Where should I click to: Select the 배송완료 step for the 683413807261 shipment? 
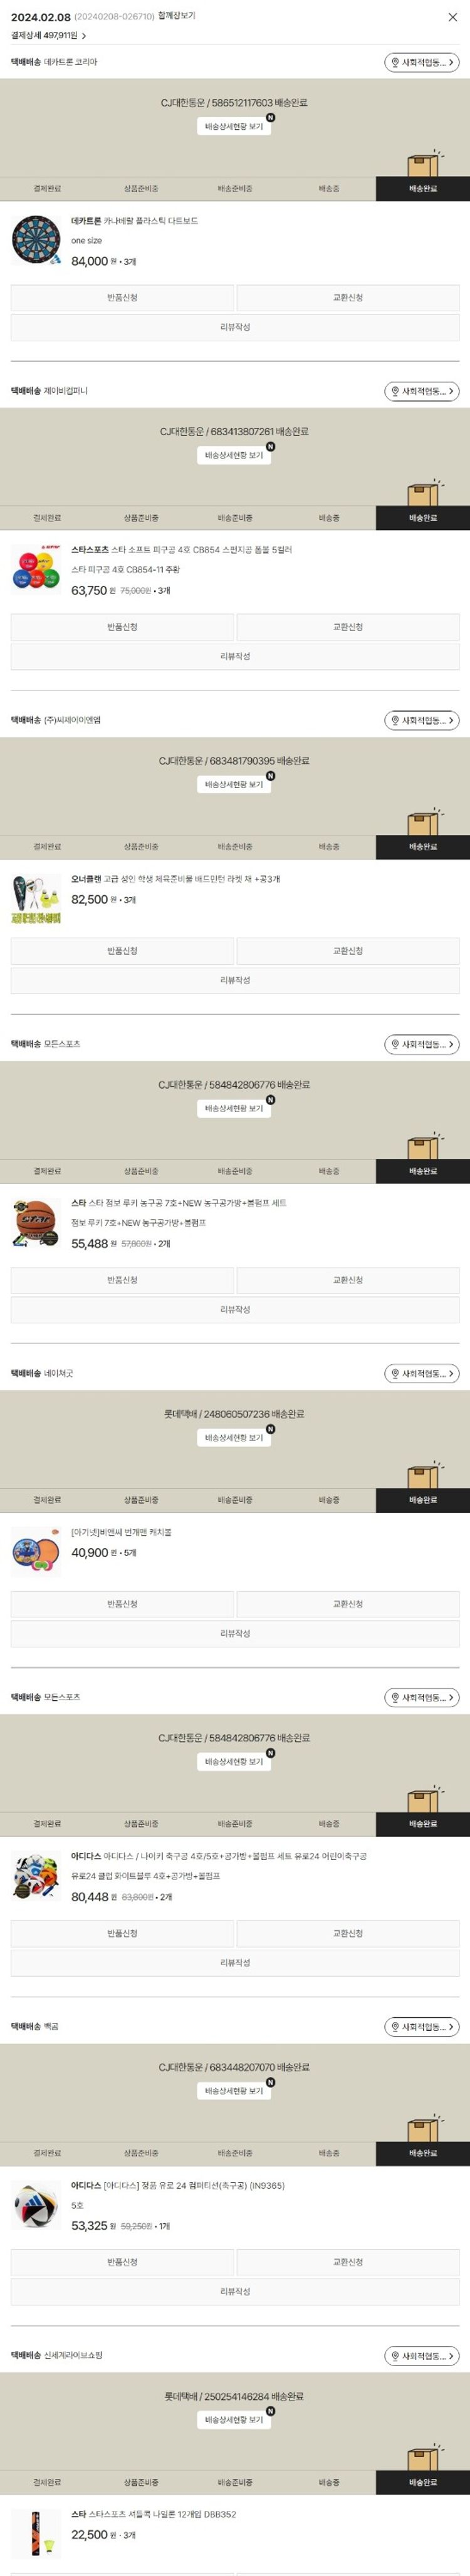click(423, 518)
